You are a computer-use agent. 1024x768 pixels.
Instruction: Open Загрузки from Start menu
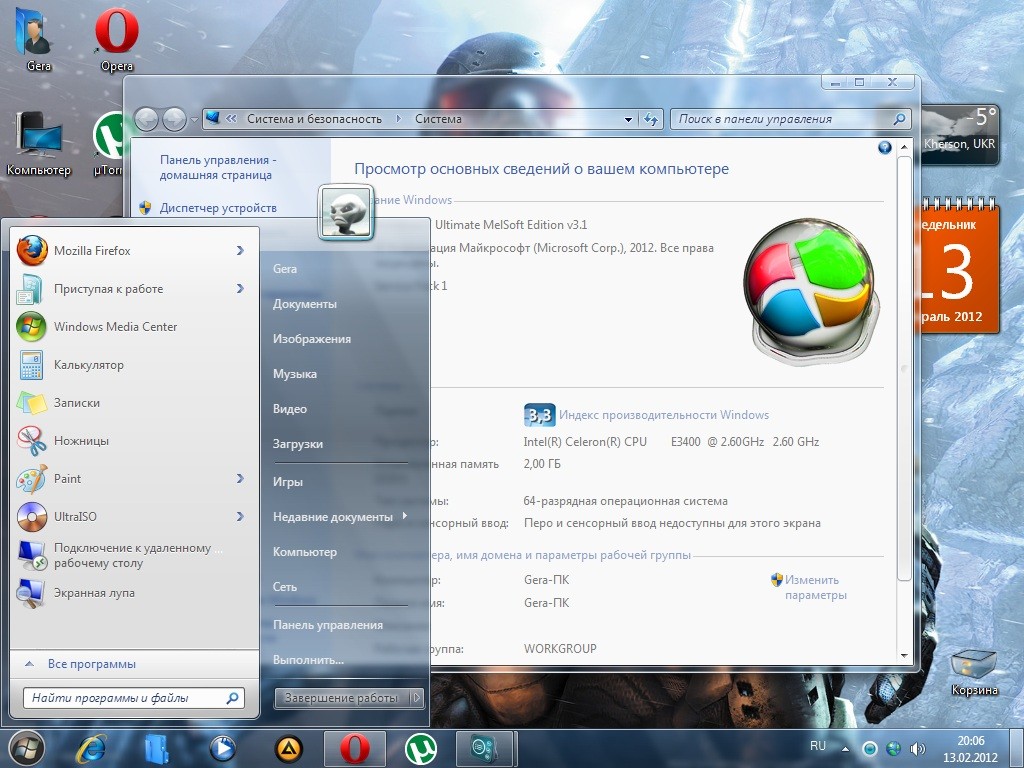[x=298, y=444]
